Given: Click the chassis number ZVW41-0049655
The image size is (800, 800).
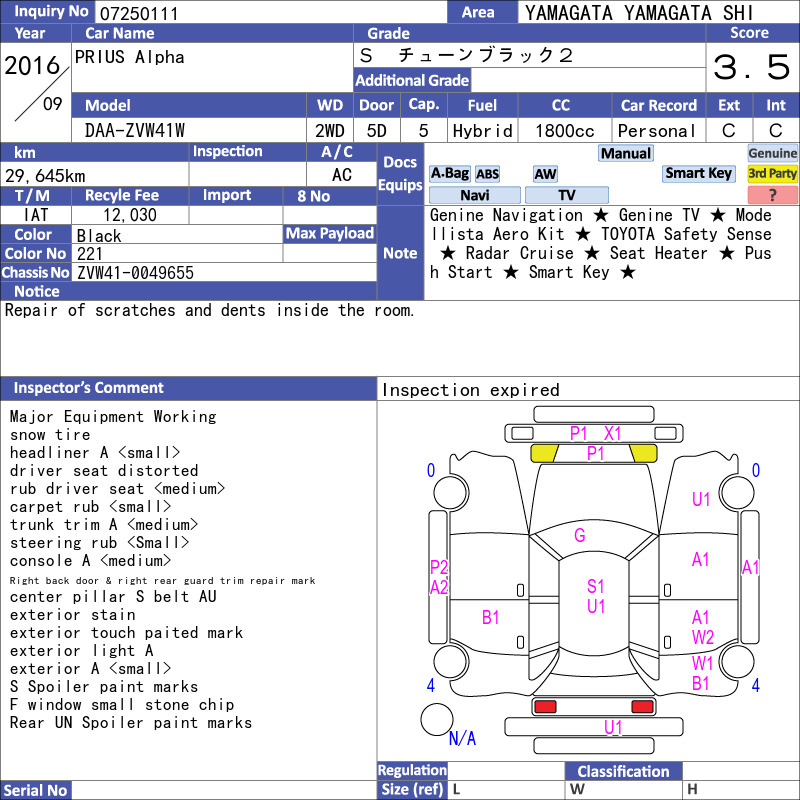Looking at the screenshot, I should coord(135,272).
